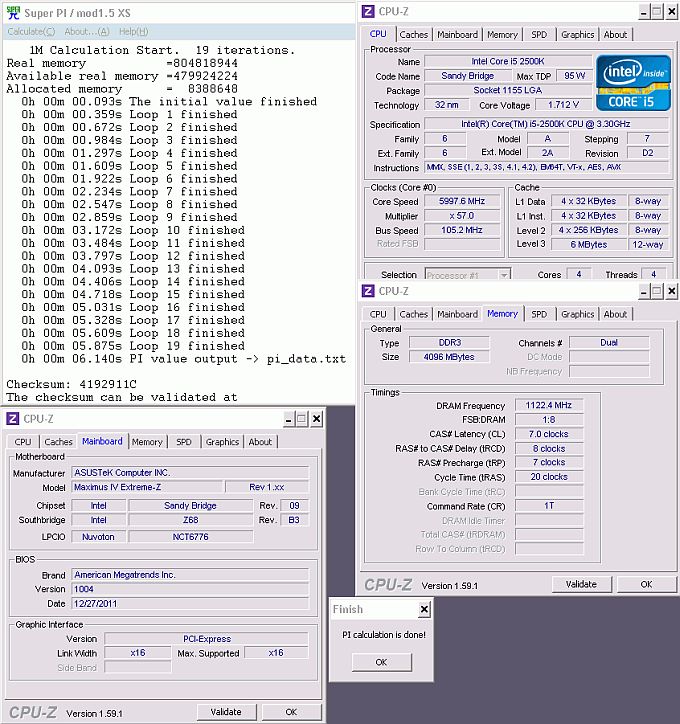Click OK button in Mainboard CPU-Z window
The width and height of the screenshot is (680, 724).
pyautogui.click(x=291, y=712)
